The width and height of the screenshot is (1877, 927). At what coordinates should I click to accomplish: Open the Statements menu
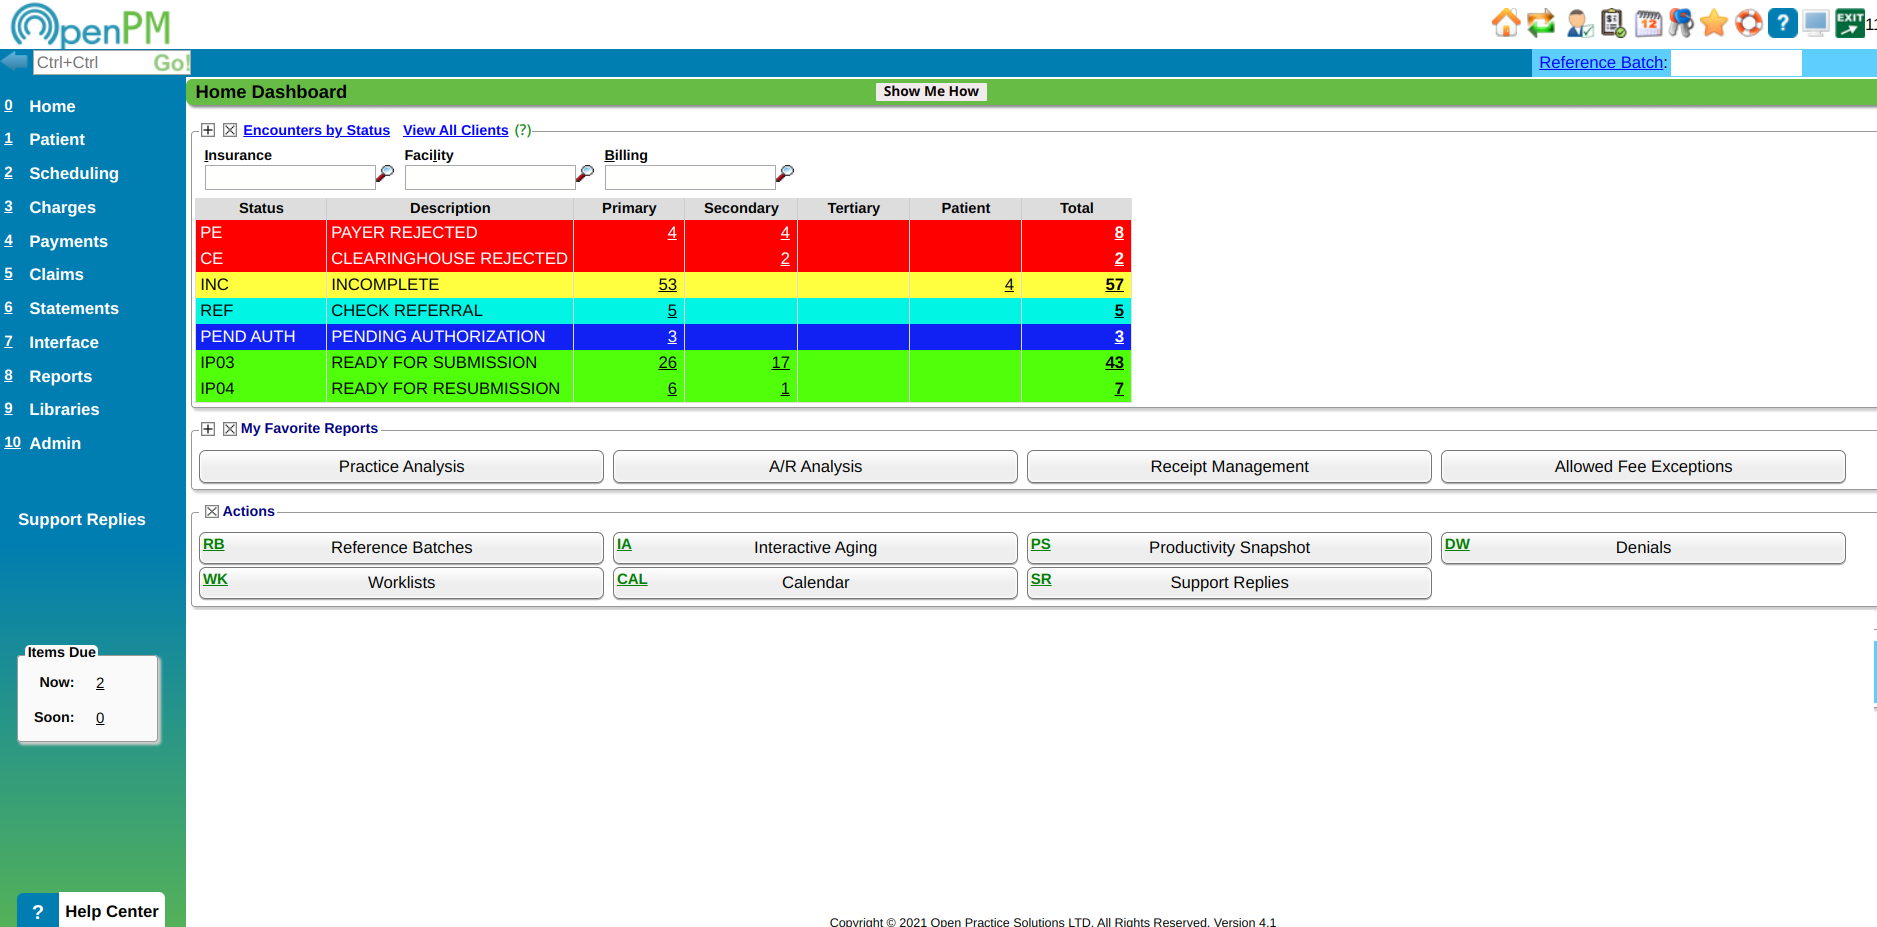pyautogui.click(x=74, y=308)
